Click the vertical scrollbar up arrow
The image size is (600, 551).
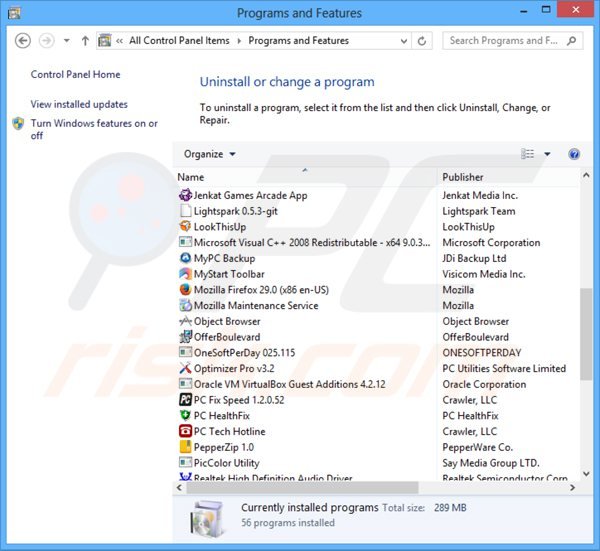[586, 176]
